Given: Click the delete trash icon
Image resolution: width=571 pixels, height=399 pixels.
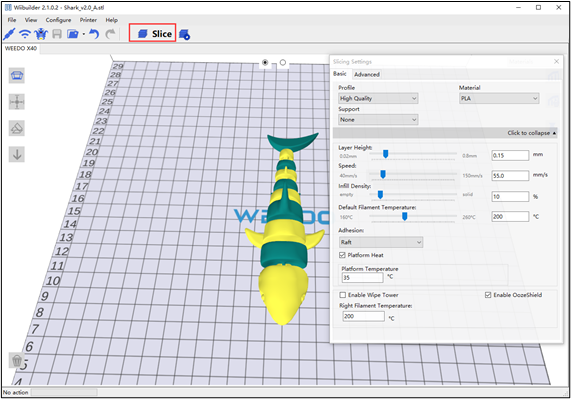Looking at the screenshot, I should pos(17,360).
